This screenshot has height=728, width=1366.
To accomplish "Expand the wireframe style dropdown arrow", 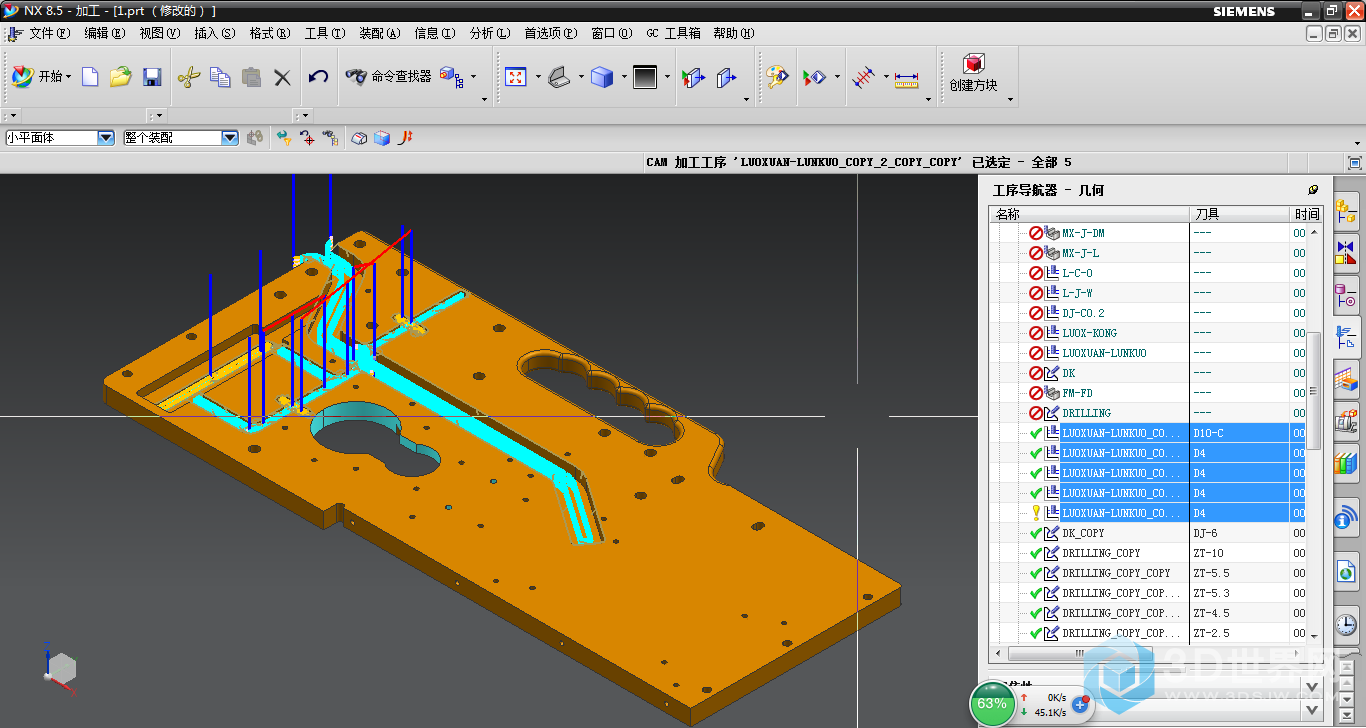I will pyautogui.click(x=580, y=76).
